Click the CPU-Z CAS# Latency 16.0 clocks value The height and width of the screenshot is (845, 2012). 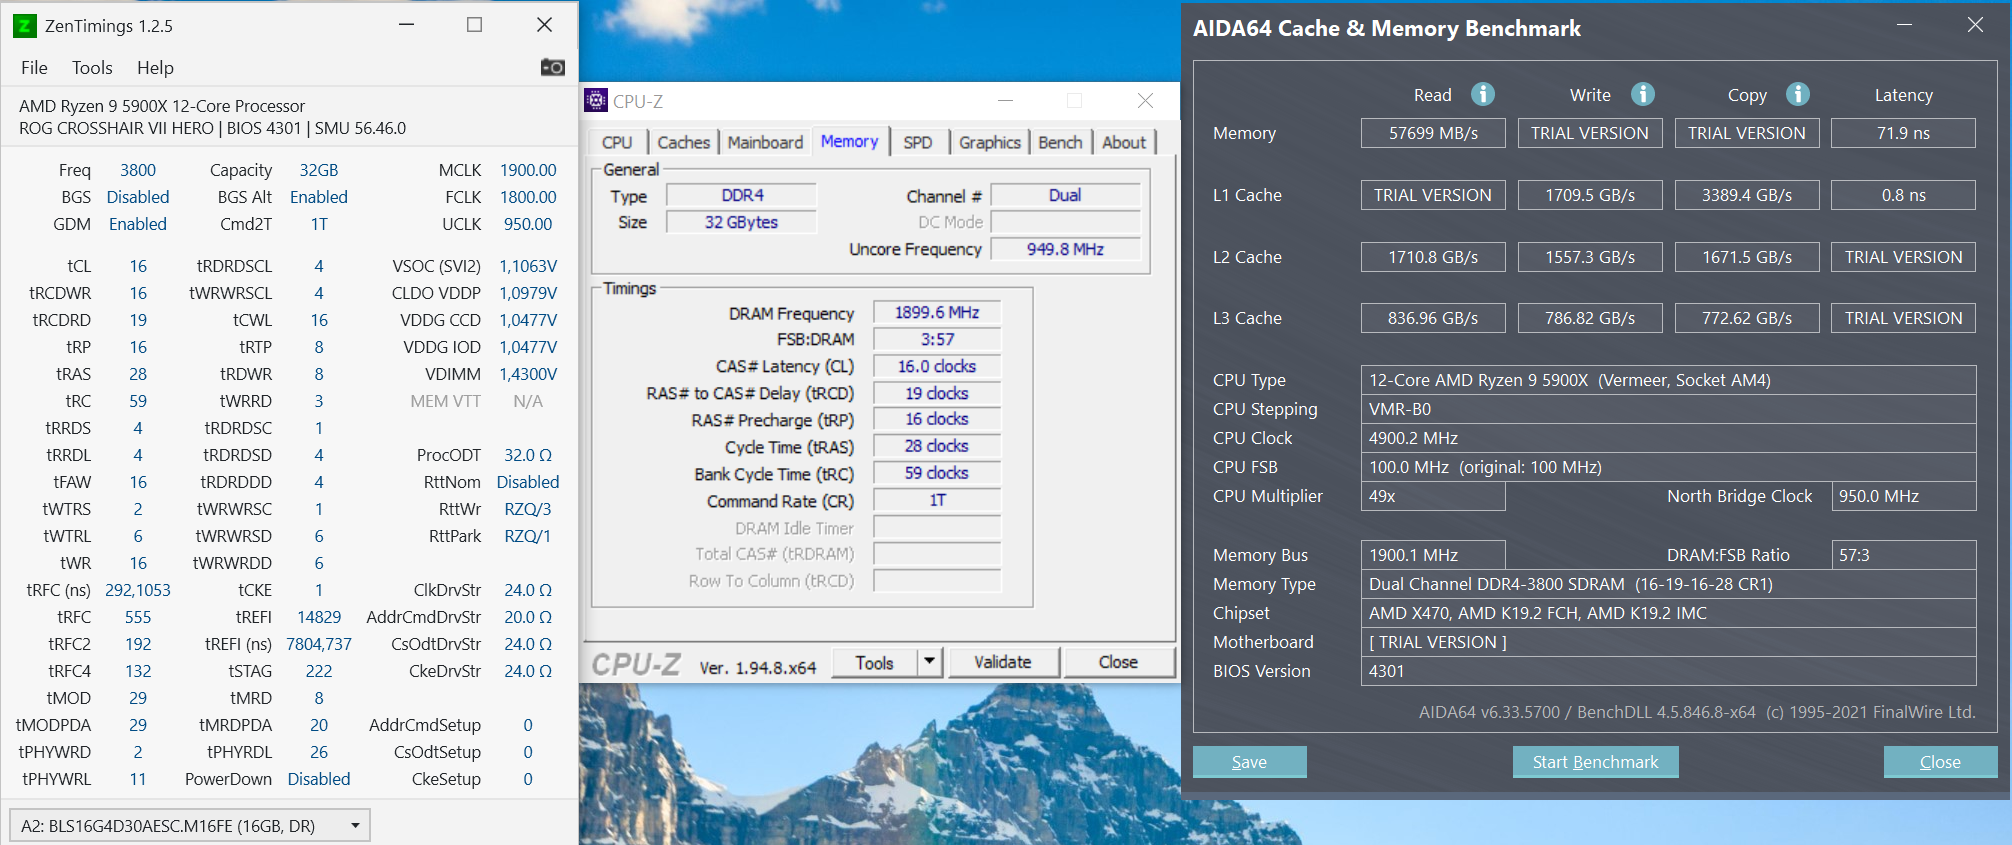click(937, 367)
